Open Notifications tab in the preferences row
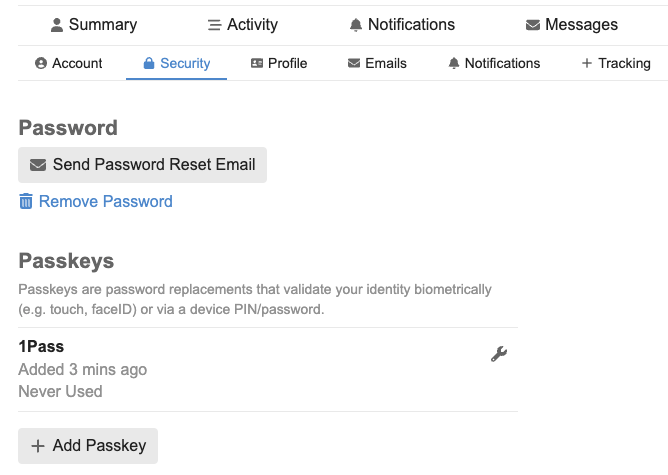668x475 pixels. point(494,63)
